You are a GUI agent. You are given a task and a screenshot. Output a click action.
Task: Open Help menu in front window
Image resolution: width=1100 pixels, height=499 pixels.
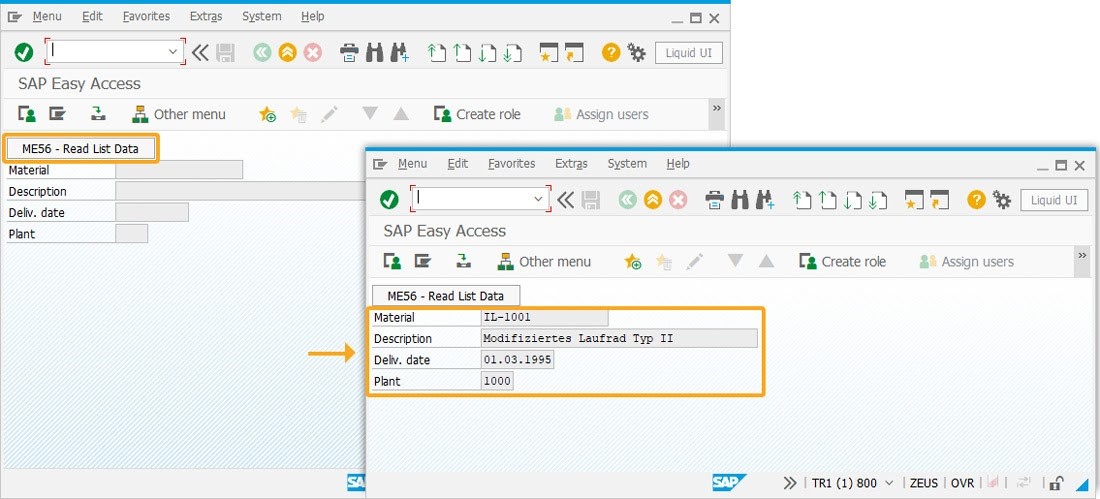678,164
